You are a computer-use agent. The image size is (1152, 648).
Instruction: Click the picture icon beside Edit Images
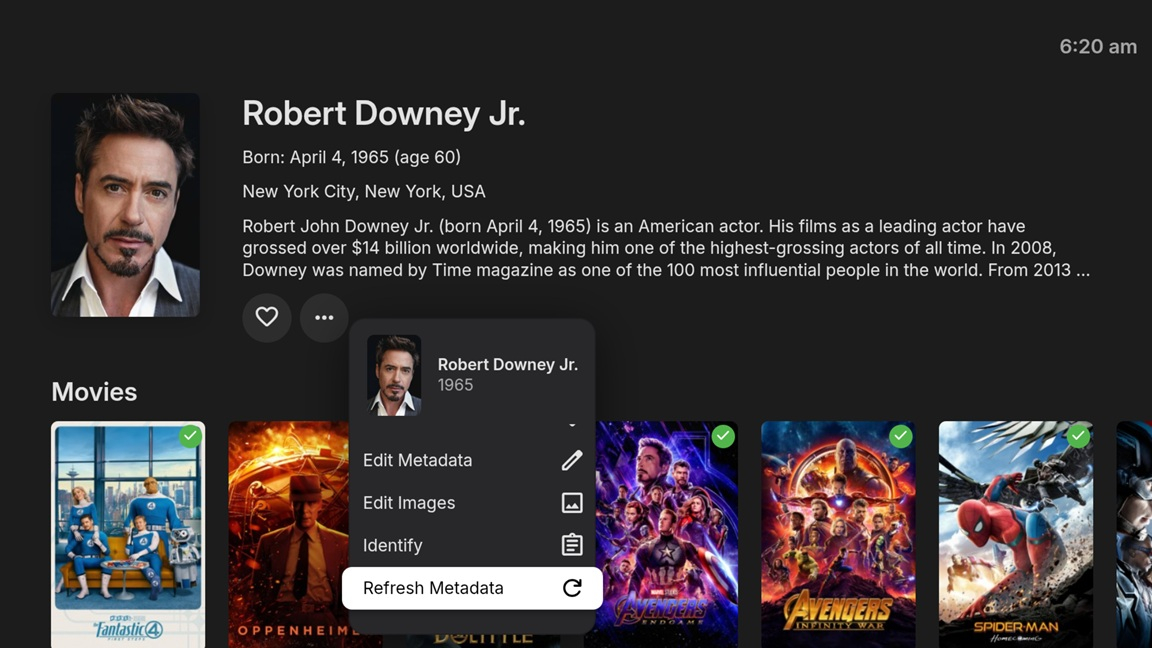[x=571, y=503]
